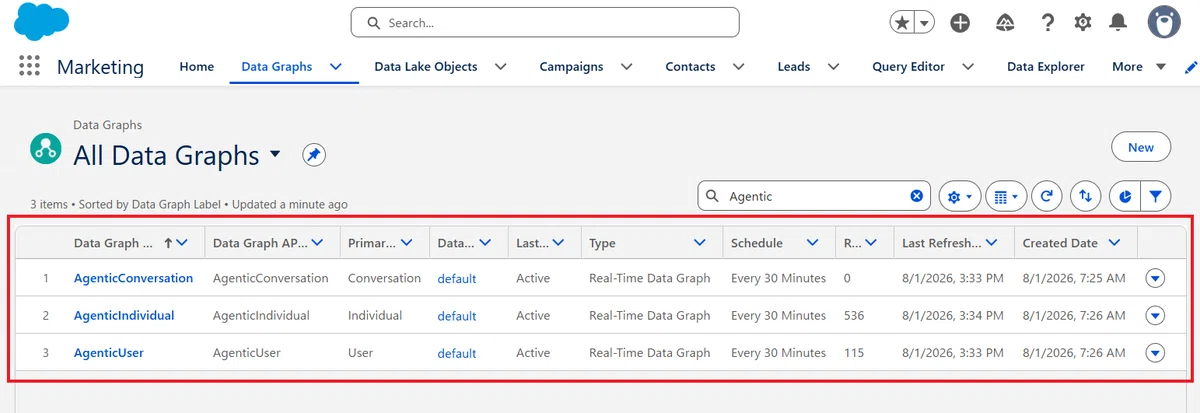This screenshot has height=413, width=1200.
Task: Expand row actions for AgenticUser
Action: click(x=1156, y=353)
